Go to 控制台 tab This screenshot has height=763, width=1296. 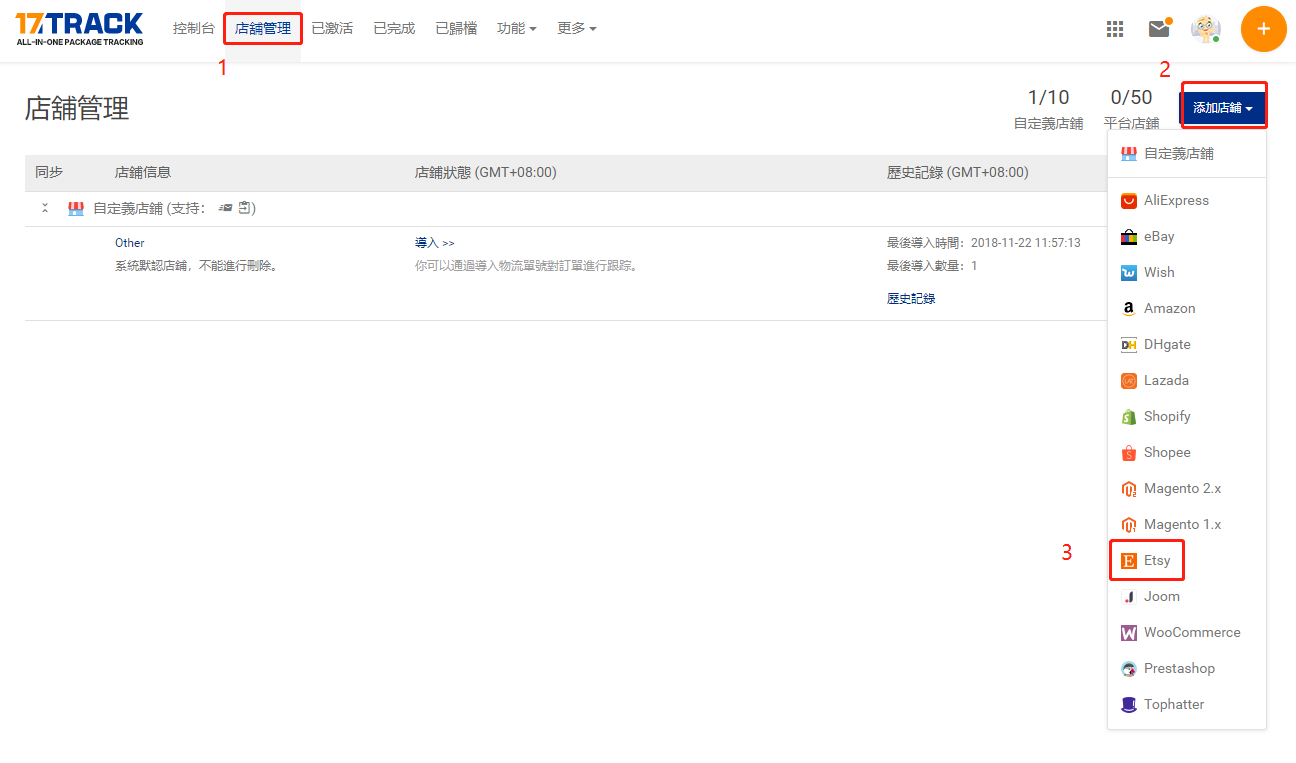(x=194, y=28)
